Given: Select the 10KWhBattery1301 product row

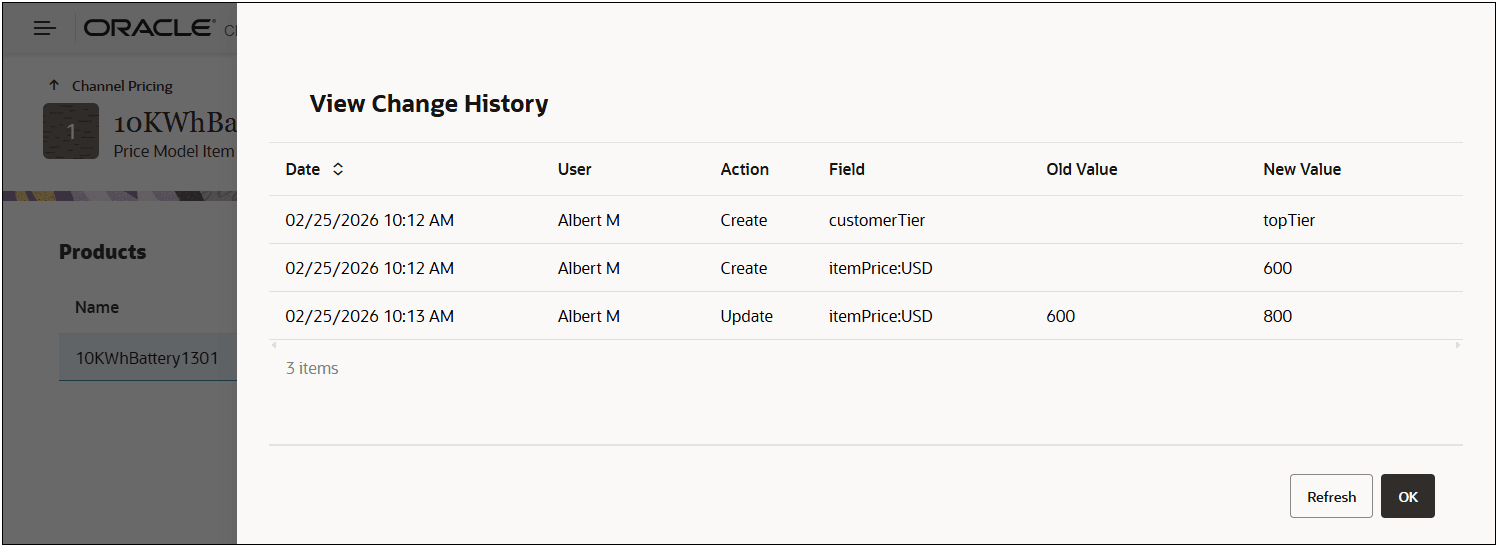Looking at the screenshot, I should point(147,357).
